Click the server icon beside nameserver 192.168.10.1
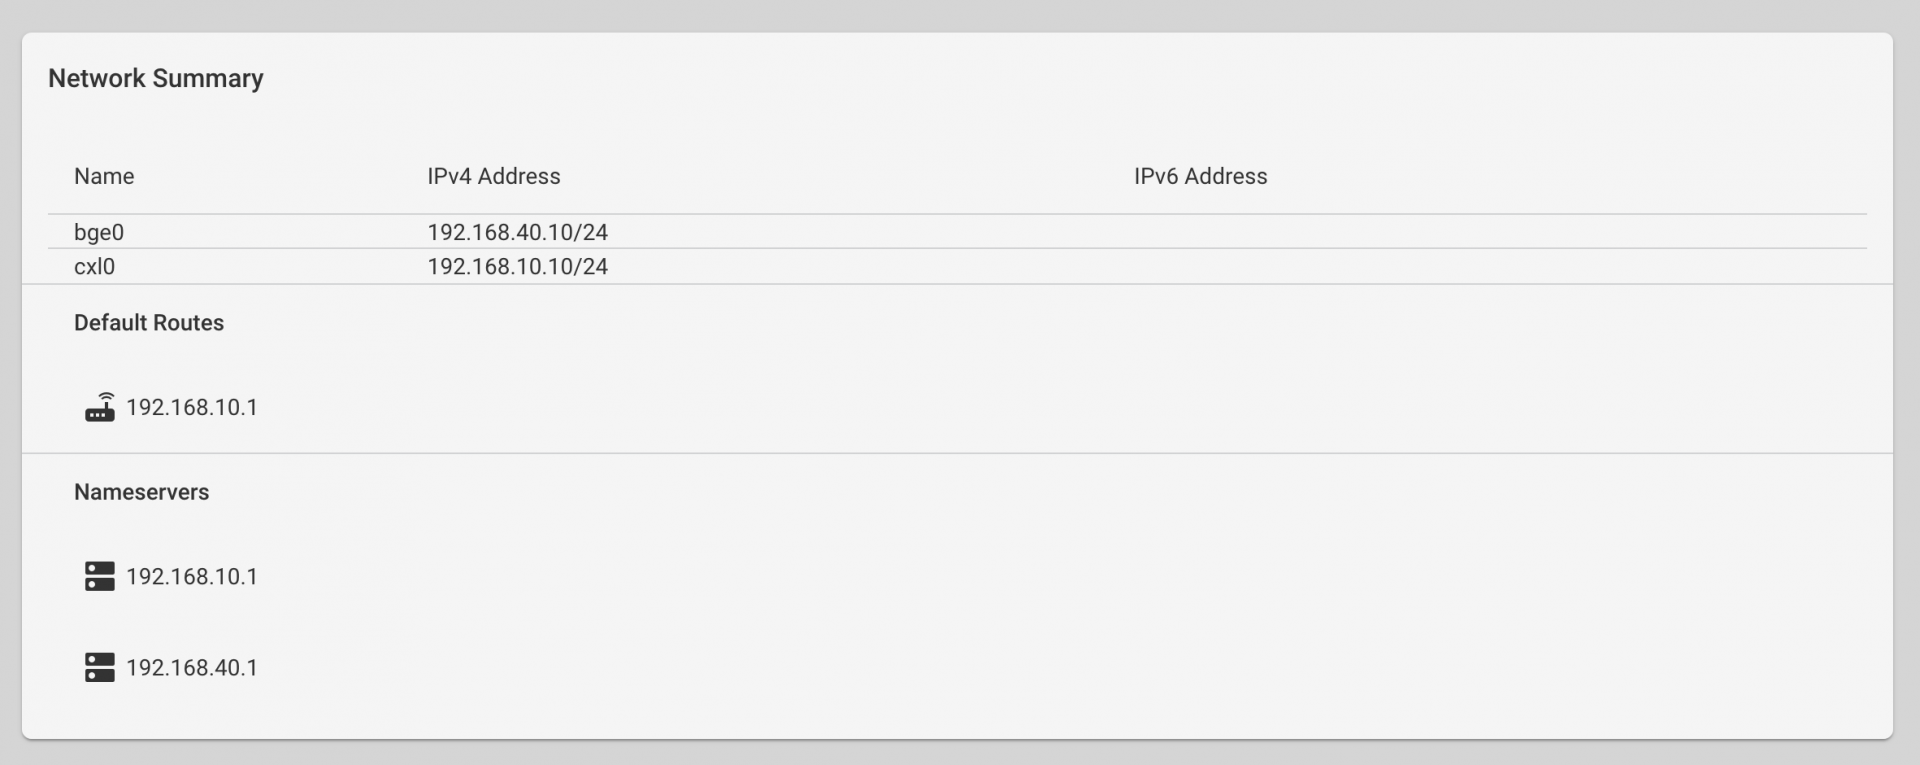 pos(100,576)
